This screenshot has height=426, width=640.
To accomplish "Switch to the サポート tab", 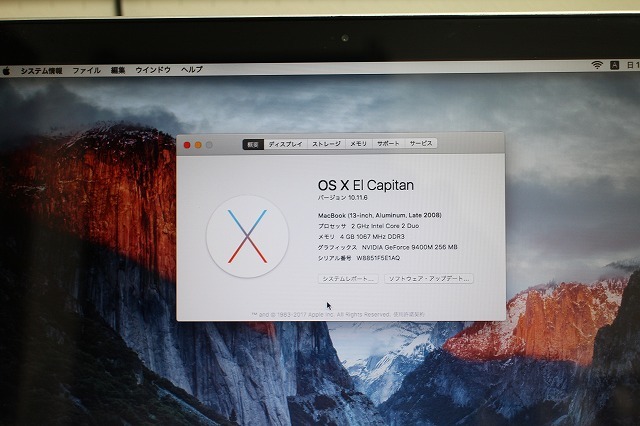I will (x=388, y=143).
